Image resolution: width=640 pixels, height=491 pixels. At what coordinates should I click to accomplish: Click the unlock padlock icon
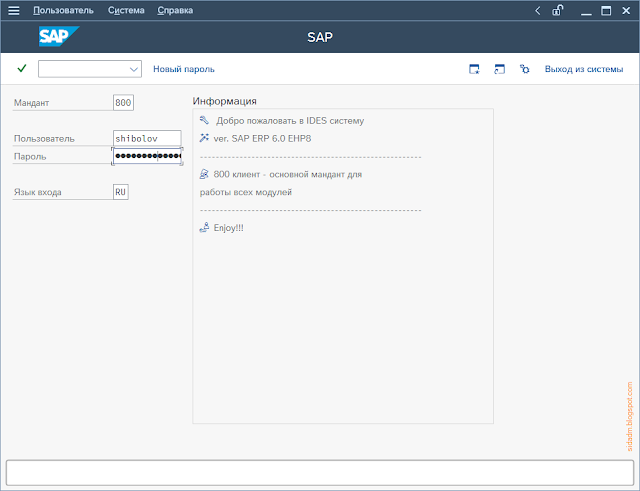coord(558,10)
